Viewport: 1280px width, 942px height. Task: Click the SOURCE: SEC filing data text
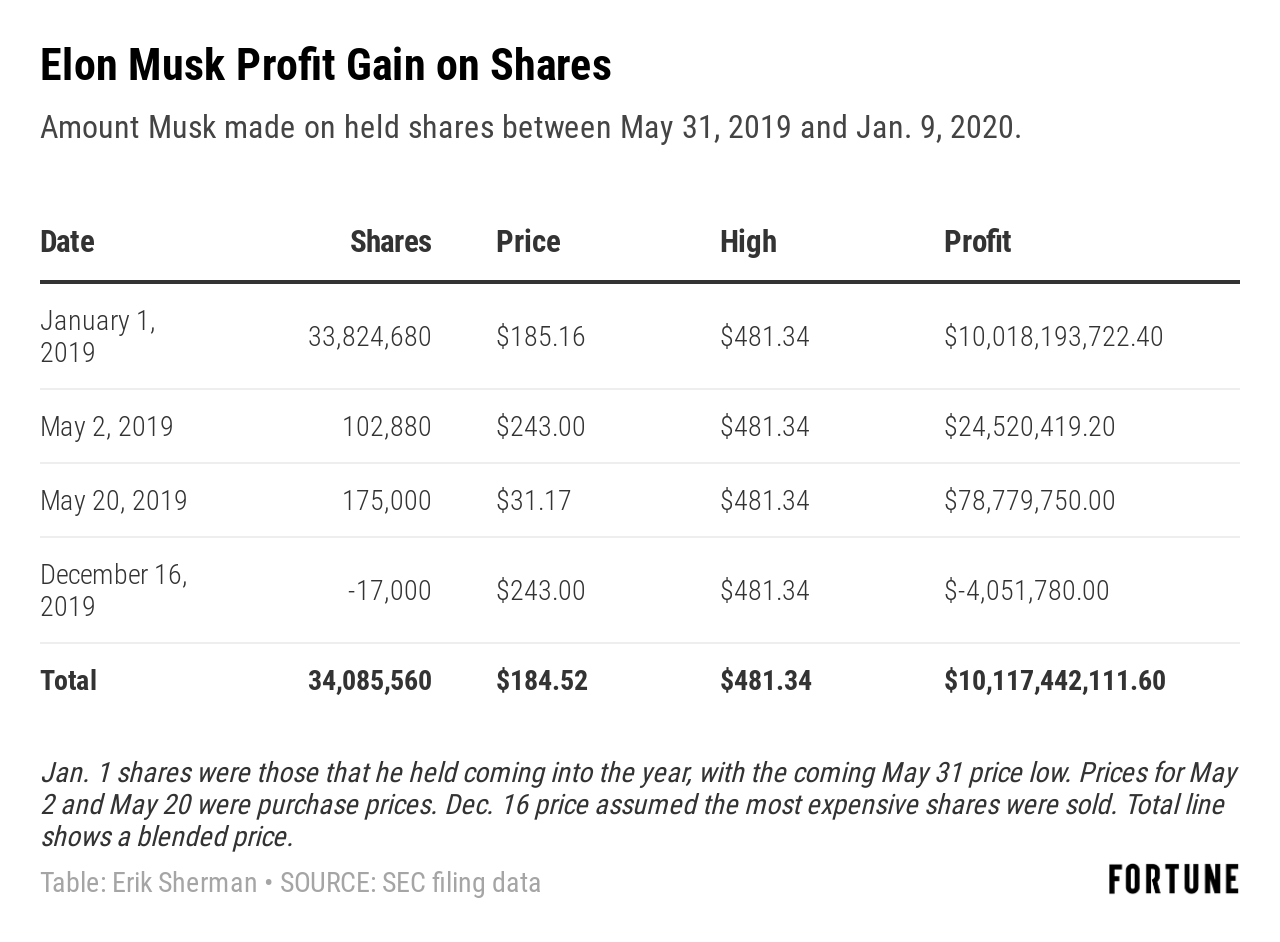pos(410,883)
